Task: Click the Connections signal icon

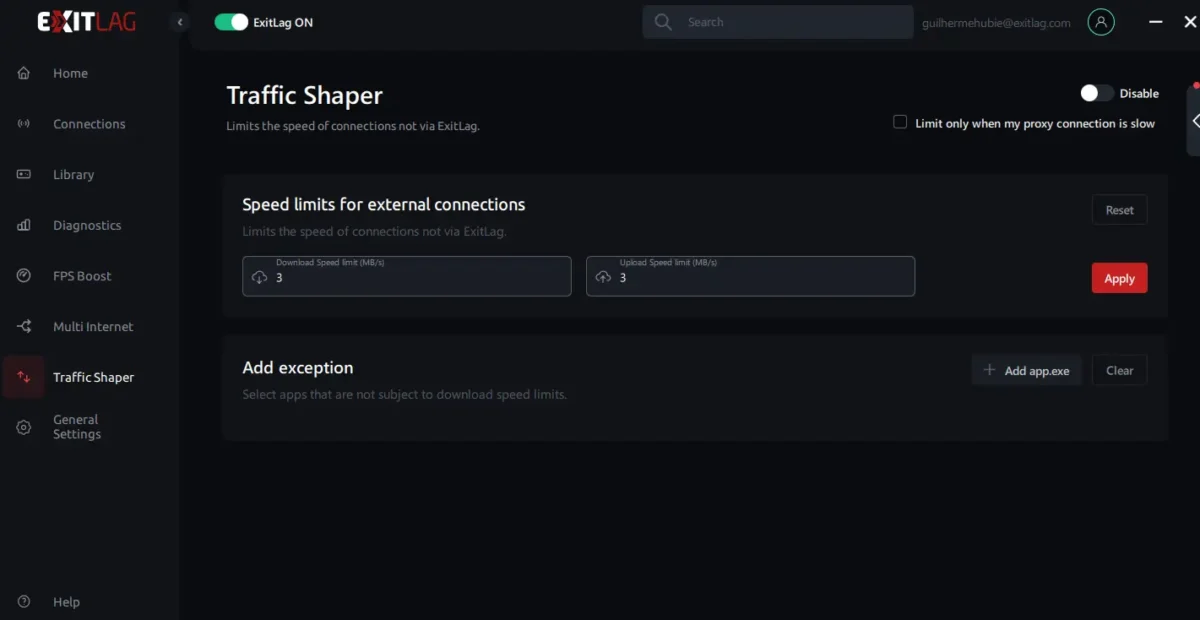Action: pyautogui.click(x=24, y=124)
